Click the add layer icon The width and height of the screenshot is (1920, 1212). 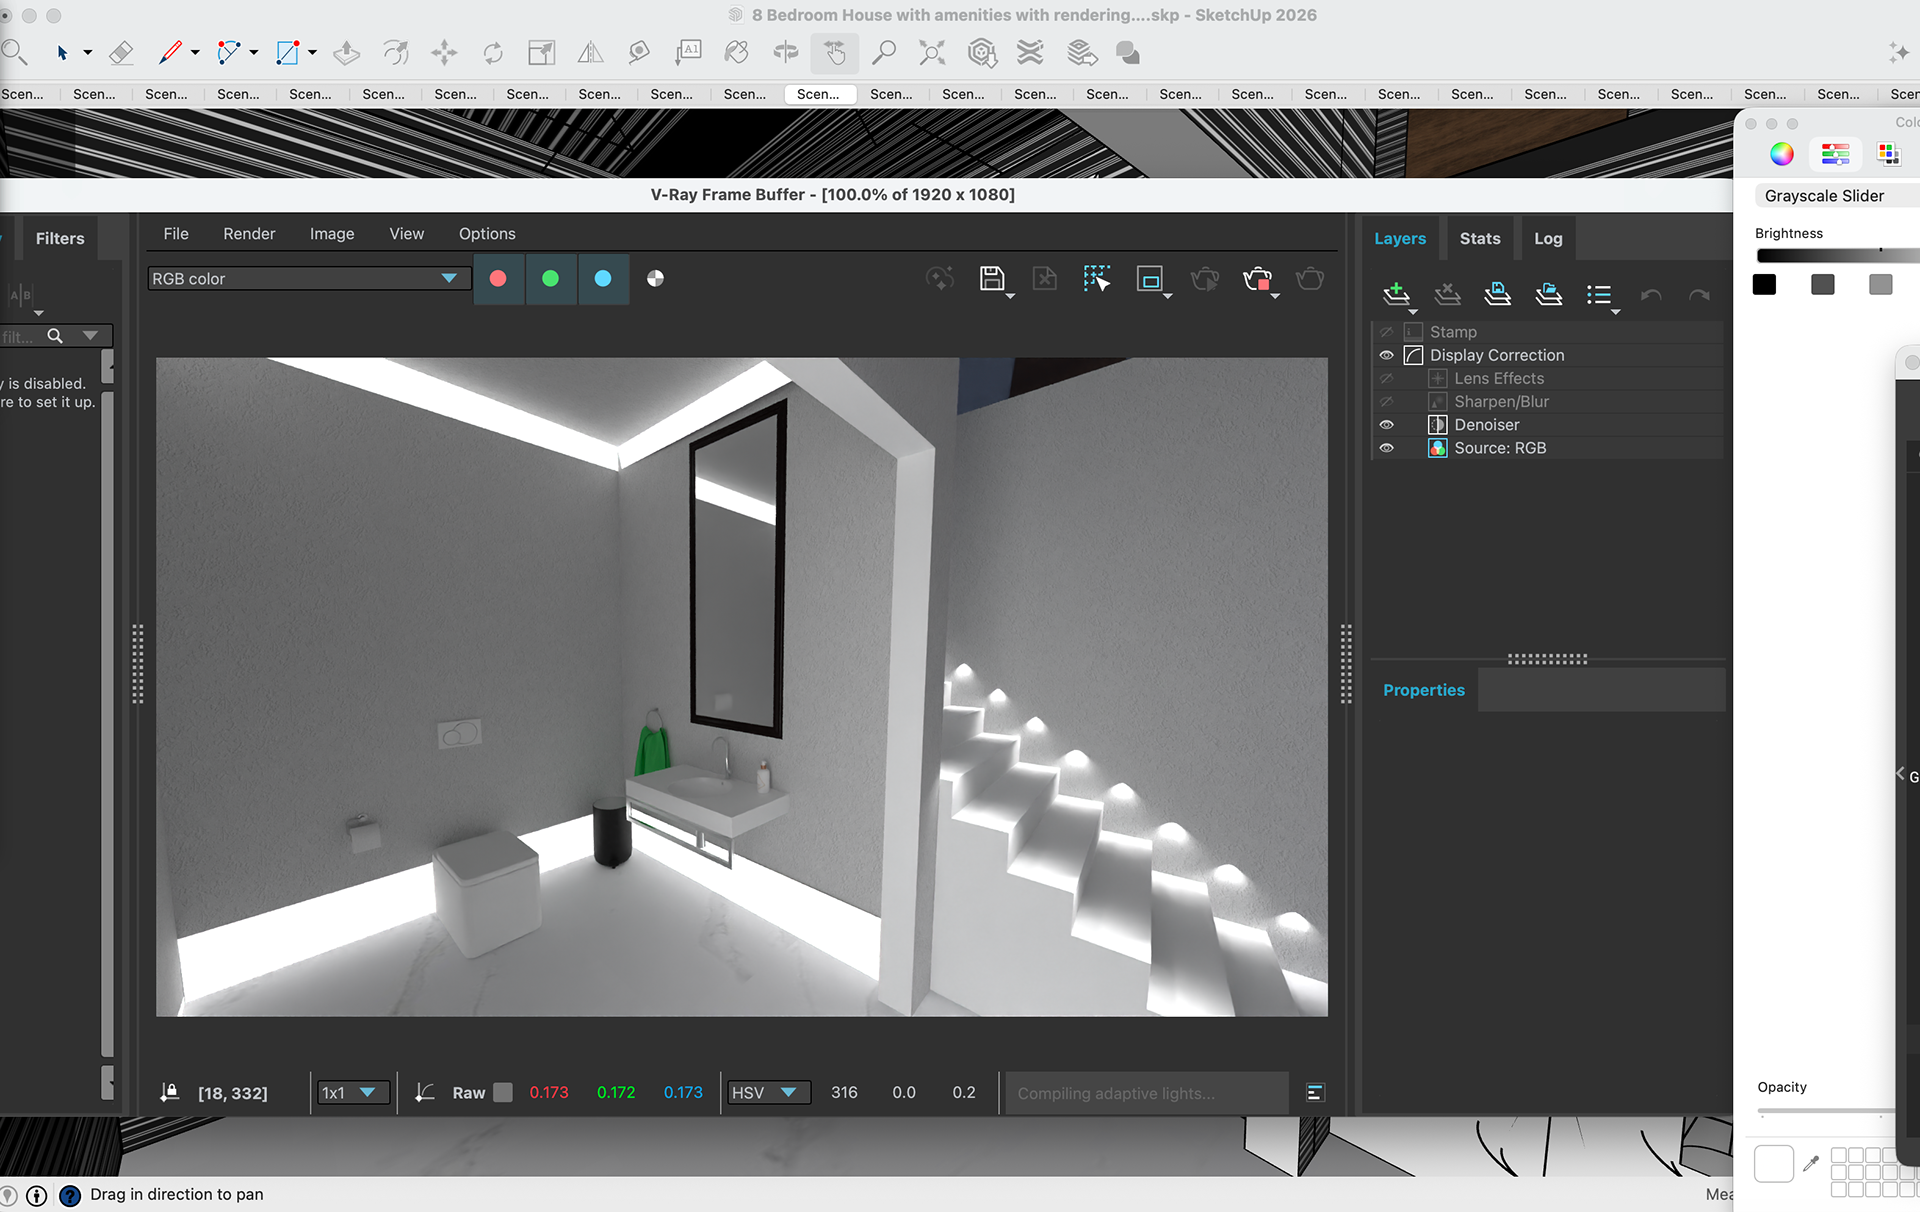click(1396, 294)
